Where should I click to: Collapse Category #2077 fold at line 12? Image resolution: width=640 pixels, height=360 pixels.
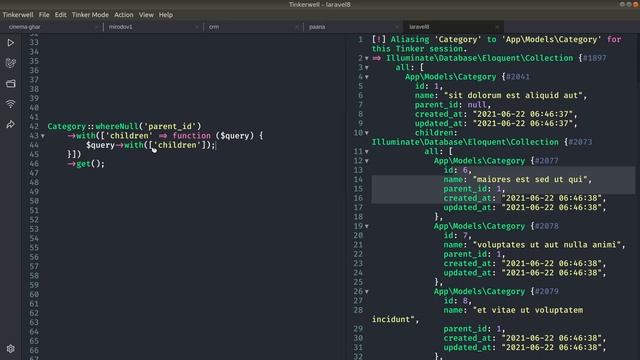[367, 161]
